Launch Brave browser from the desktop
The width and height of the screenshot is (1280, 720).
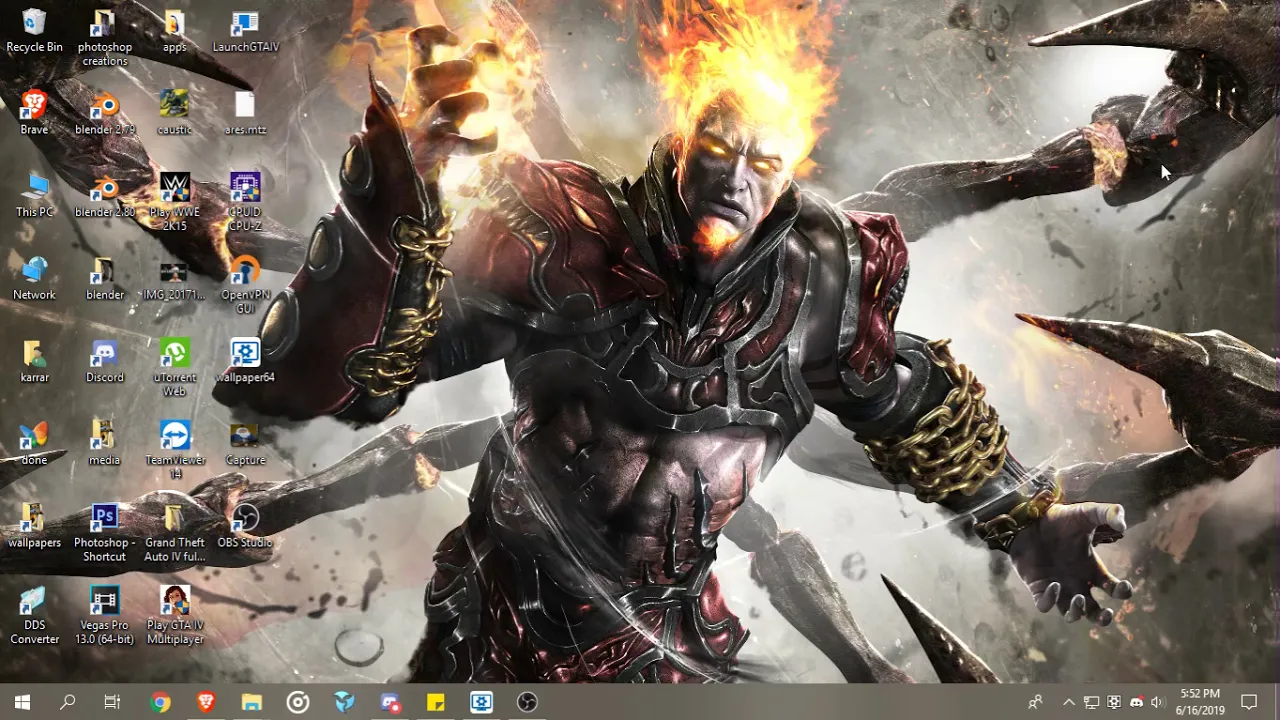[x=34, y=113]
